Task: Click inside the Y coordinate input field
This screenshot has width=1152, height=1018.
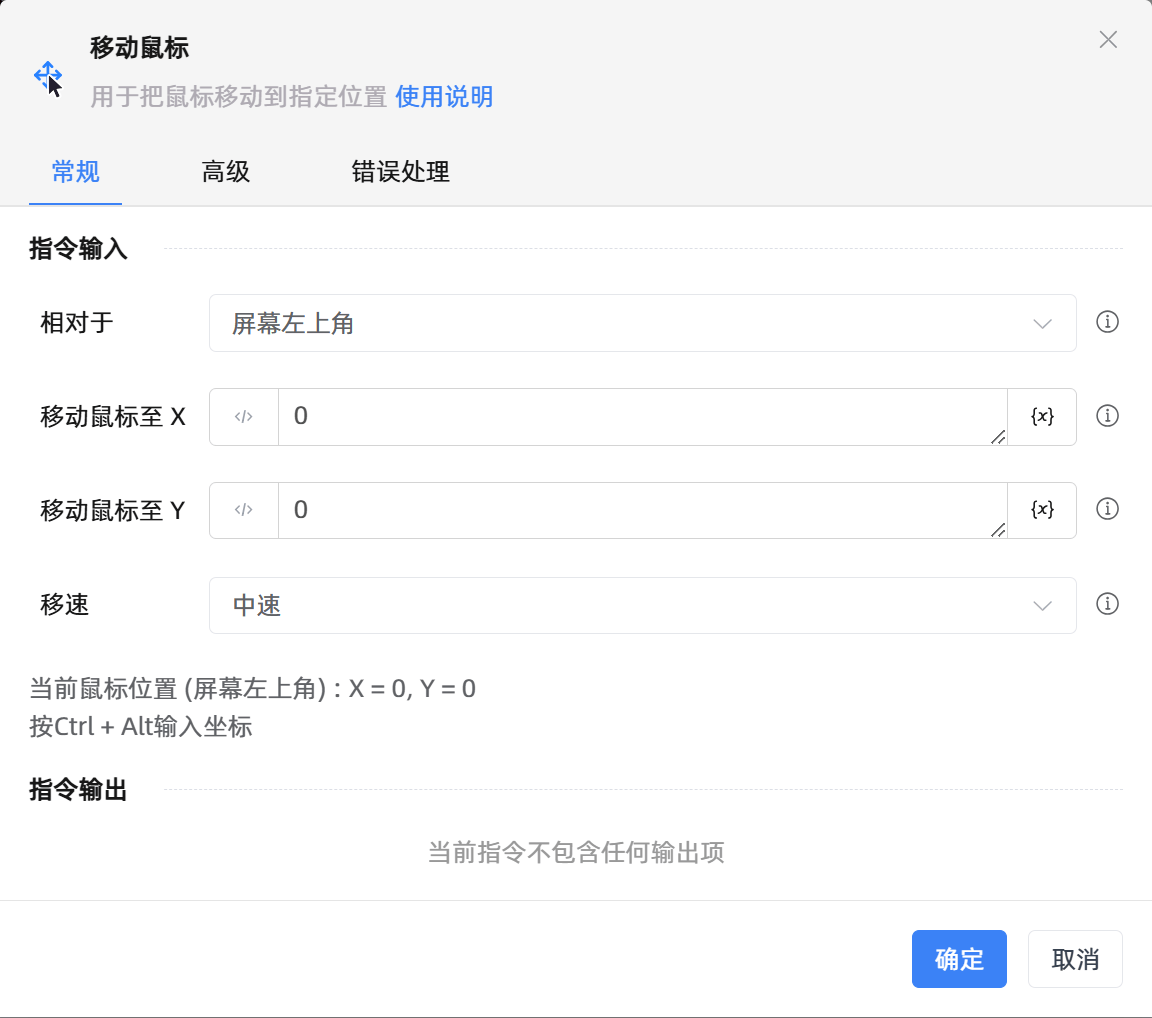Action: 600,510
